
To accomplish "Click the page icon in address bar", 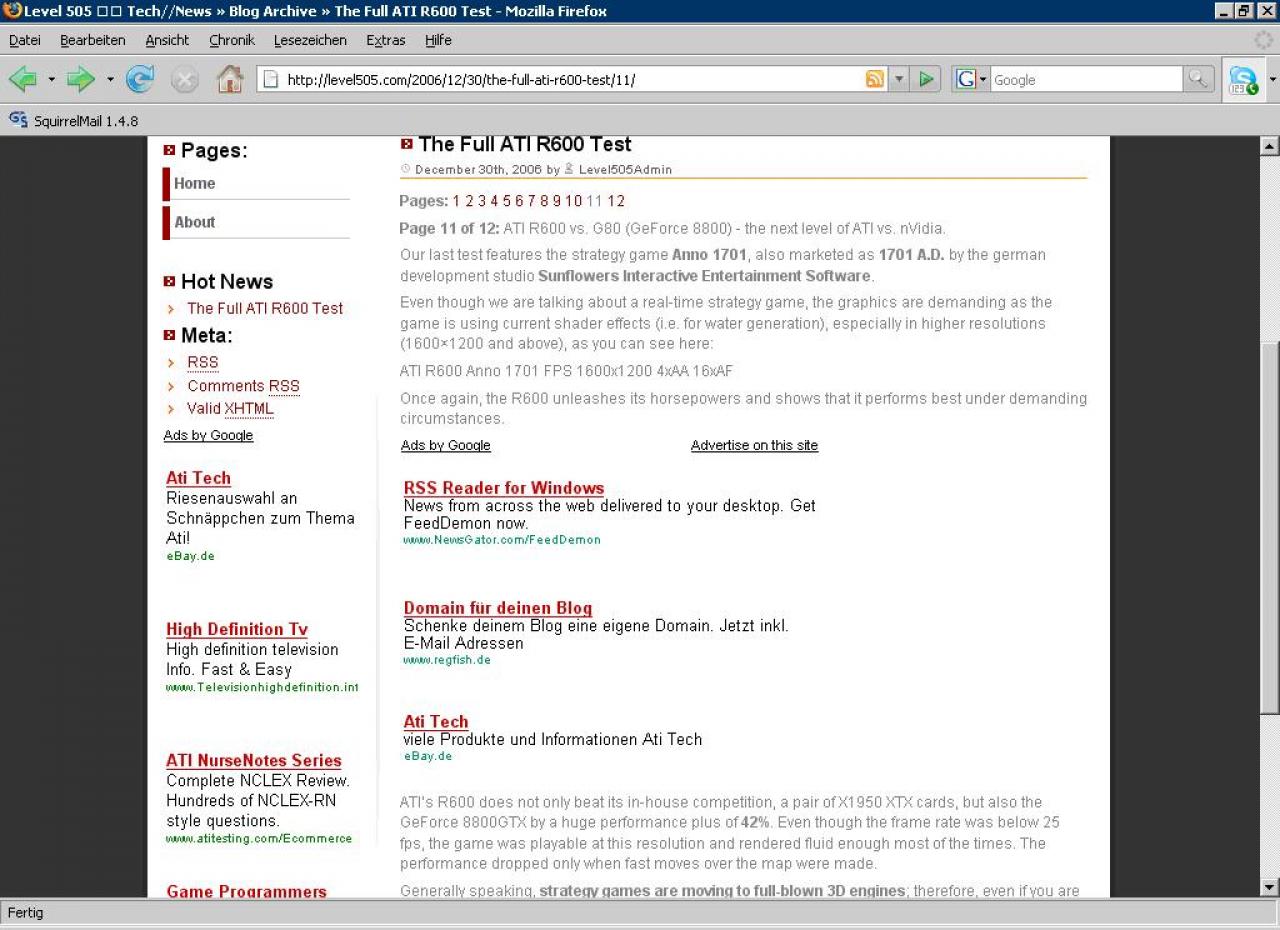I will pos(270,79).
